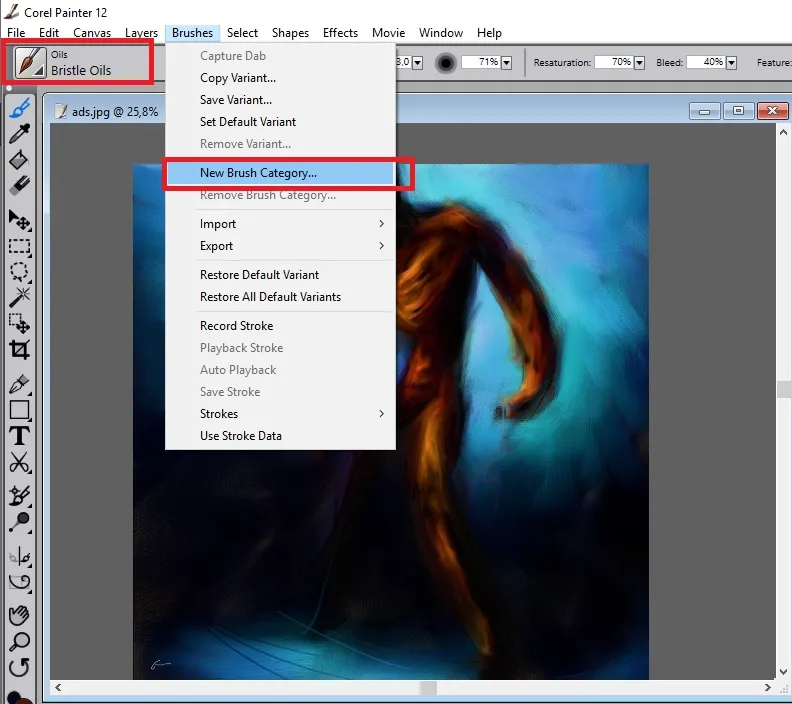The width and height of the screenshot is (792, 704).
Task: Select the Rotate Page tool
Action: [20, 668]
